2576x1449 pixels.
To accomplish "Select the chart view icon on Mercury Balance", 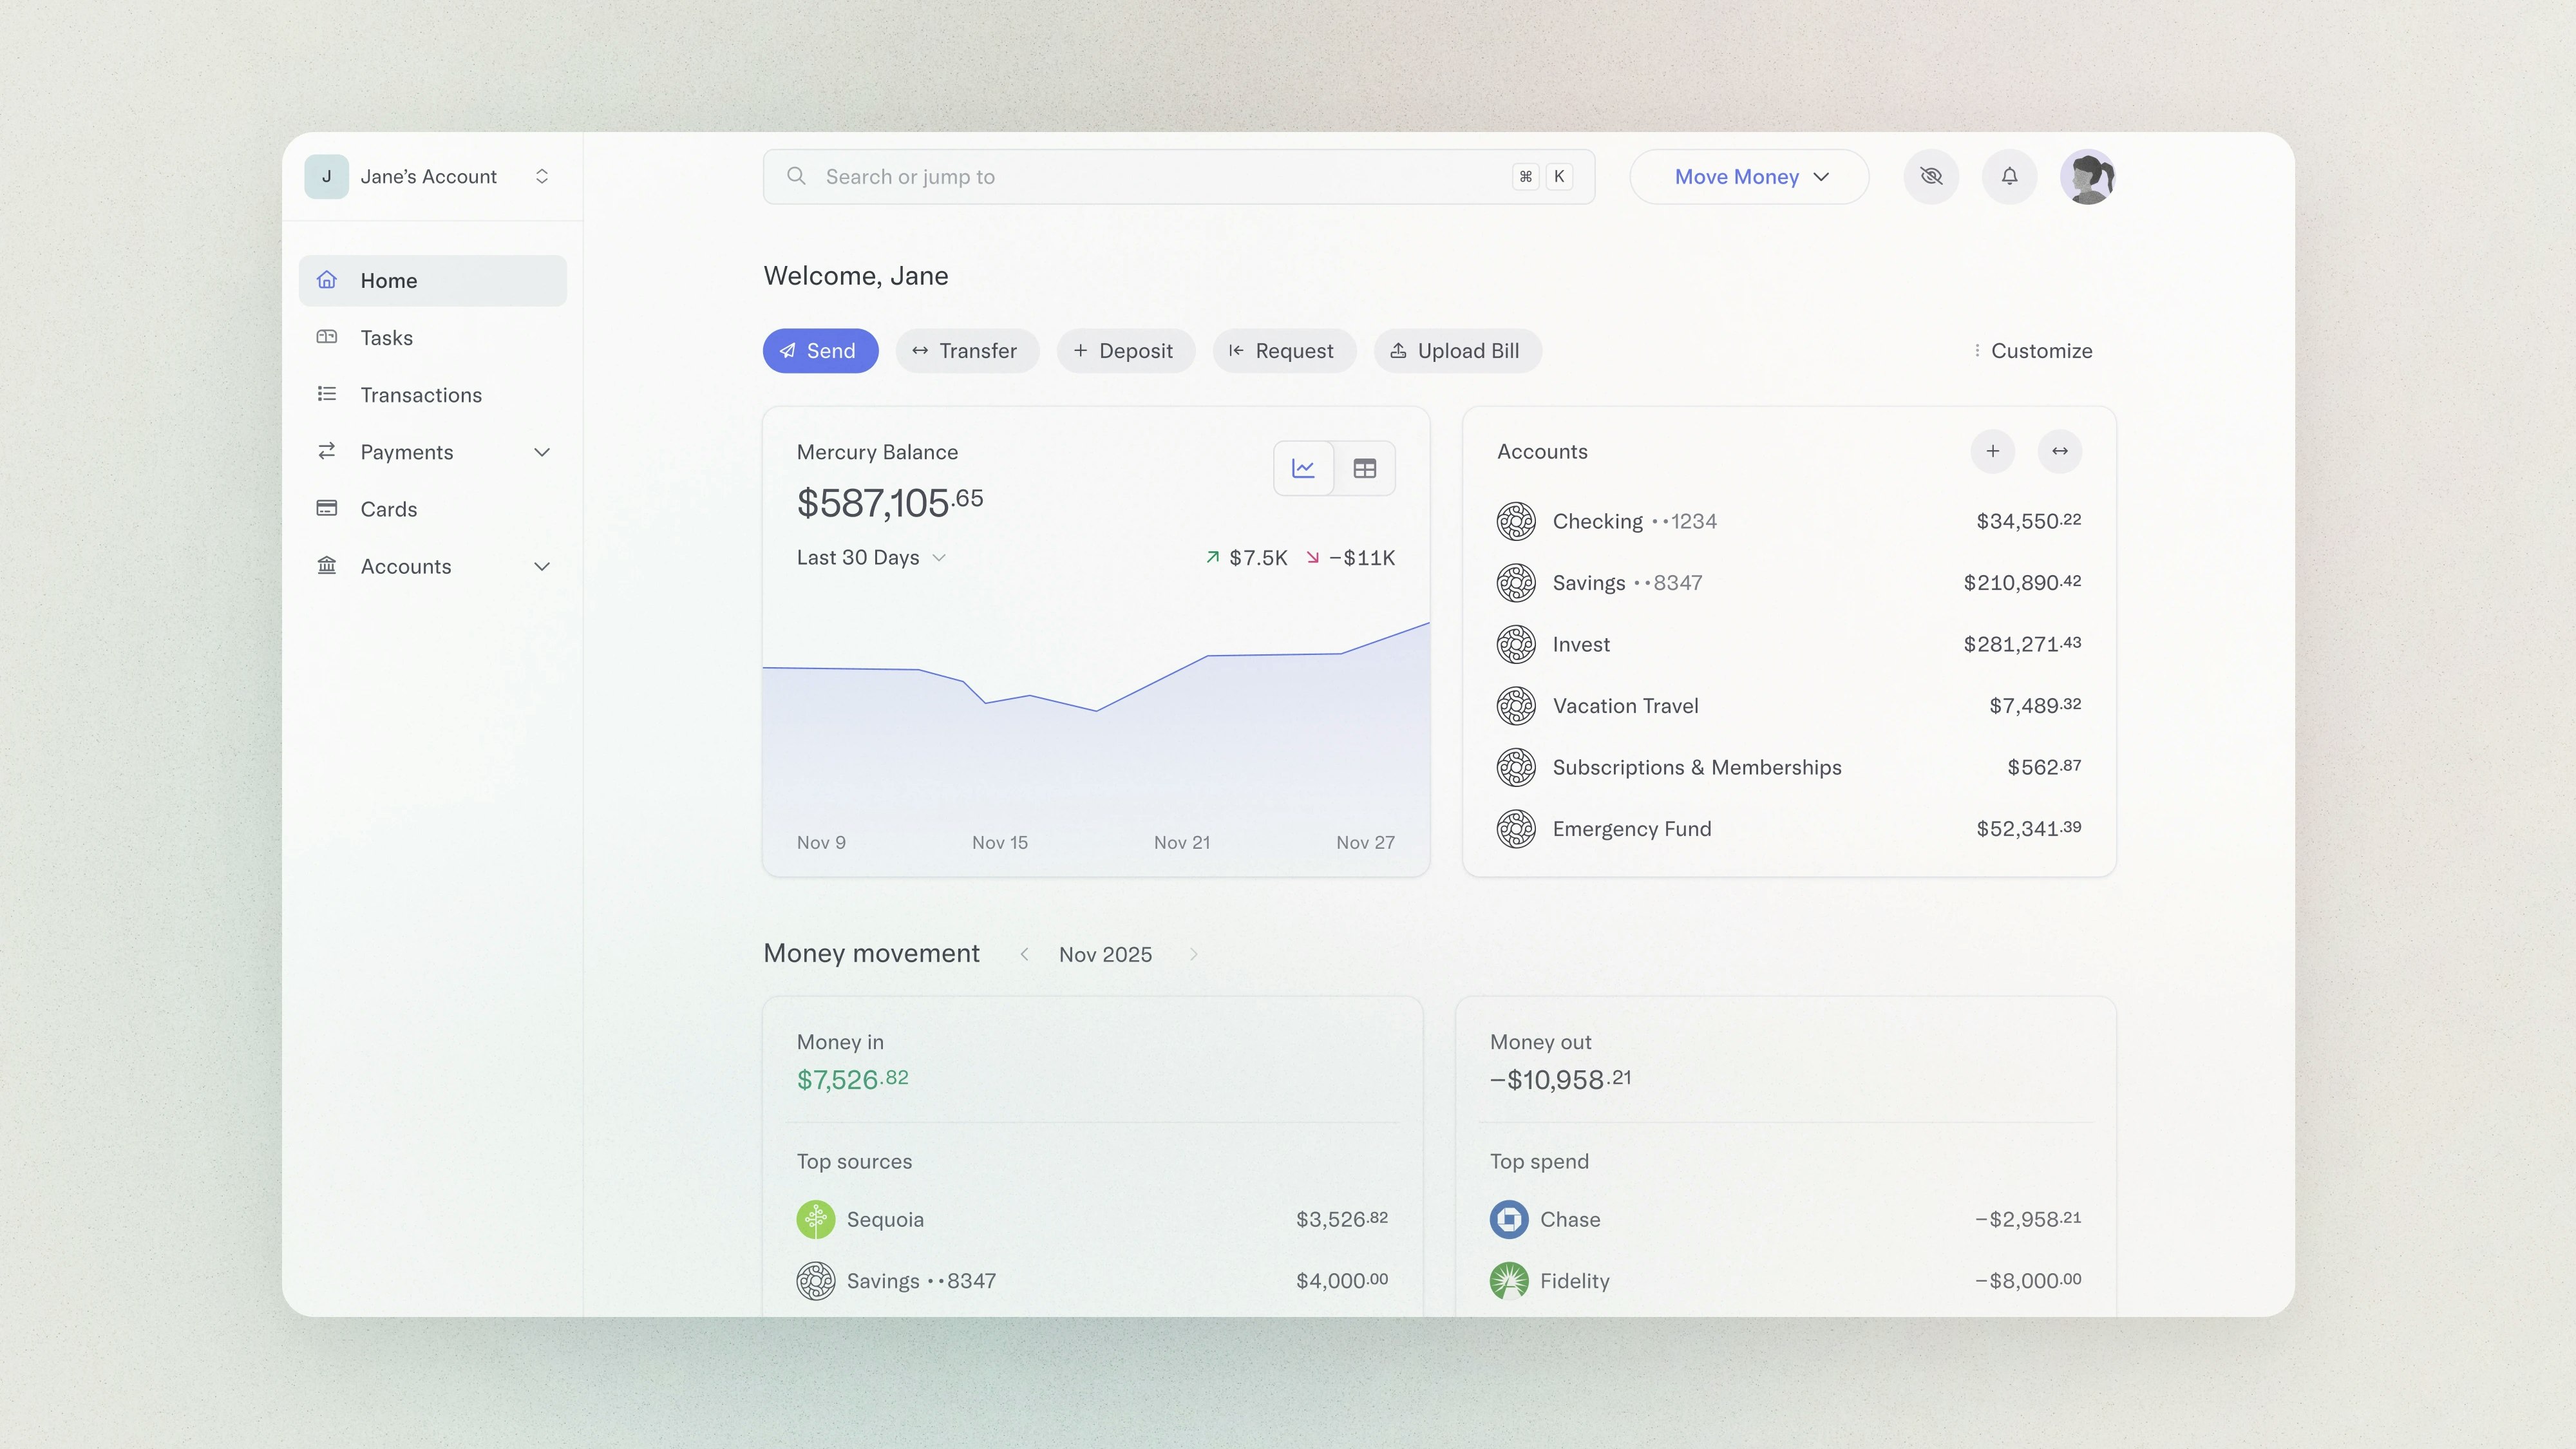I will click(x=1303, y=467).
